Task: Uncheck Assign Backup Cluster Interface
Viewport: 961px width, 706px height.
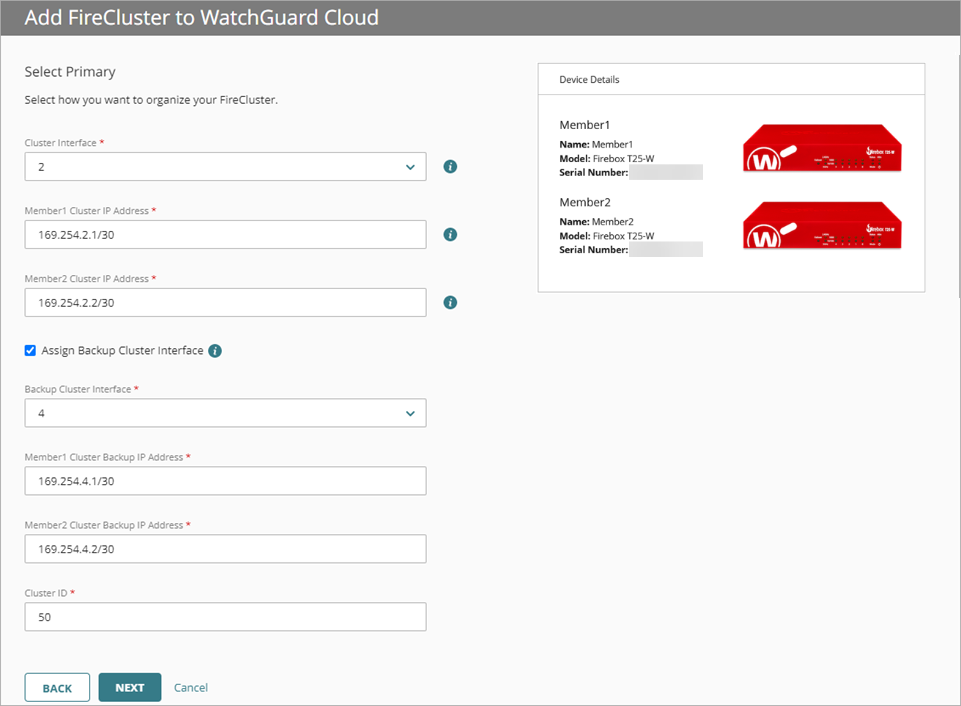Action: coord(30,350)
